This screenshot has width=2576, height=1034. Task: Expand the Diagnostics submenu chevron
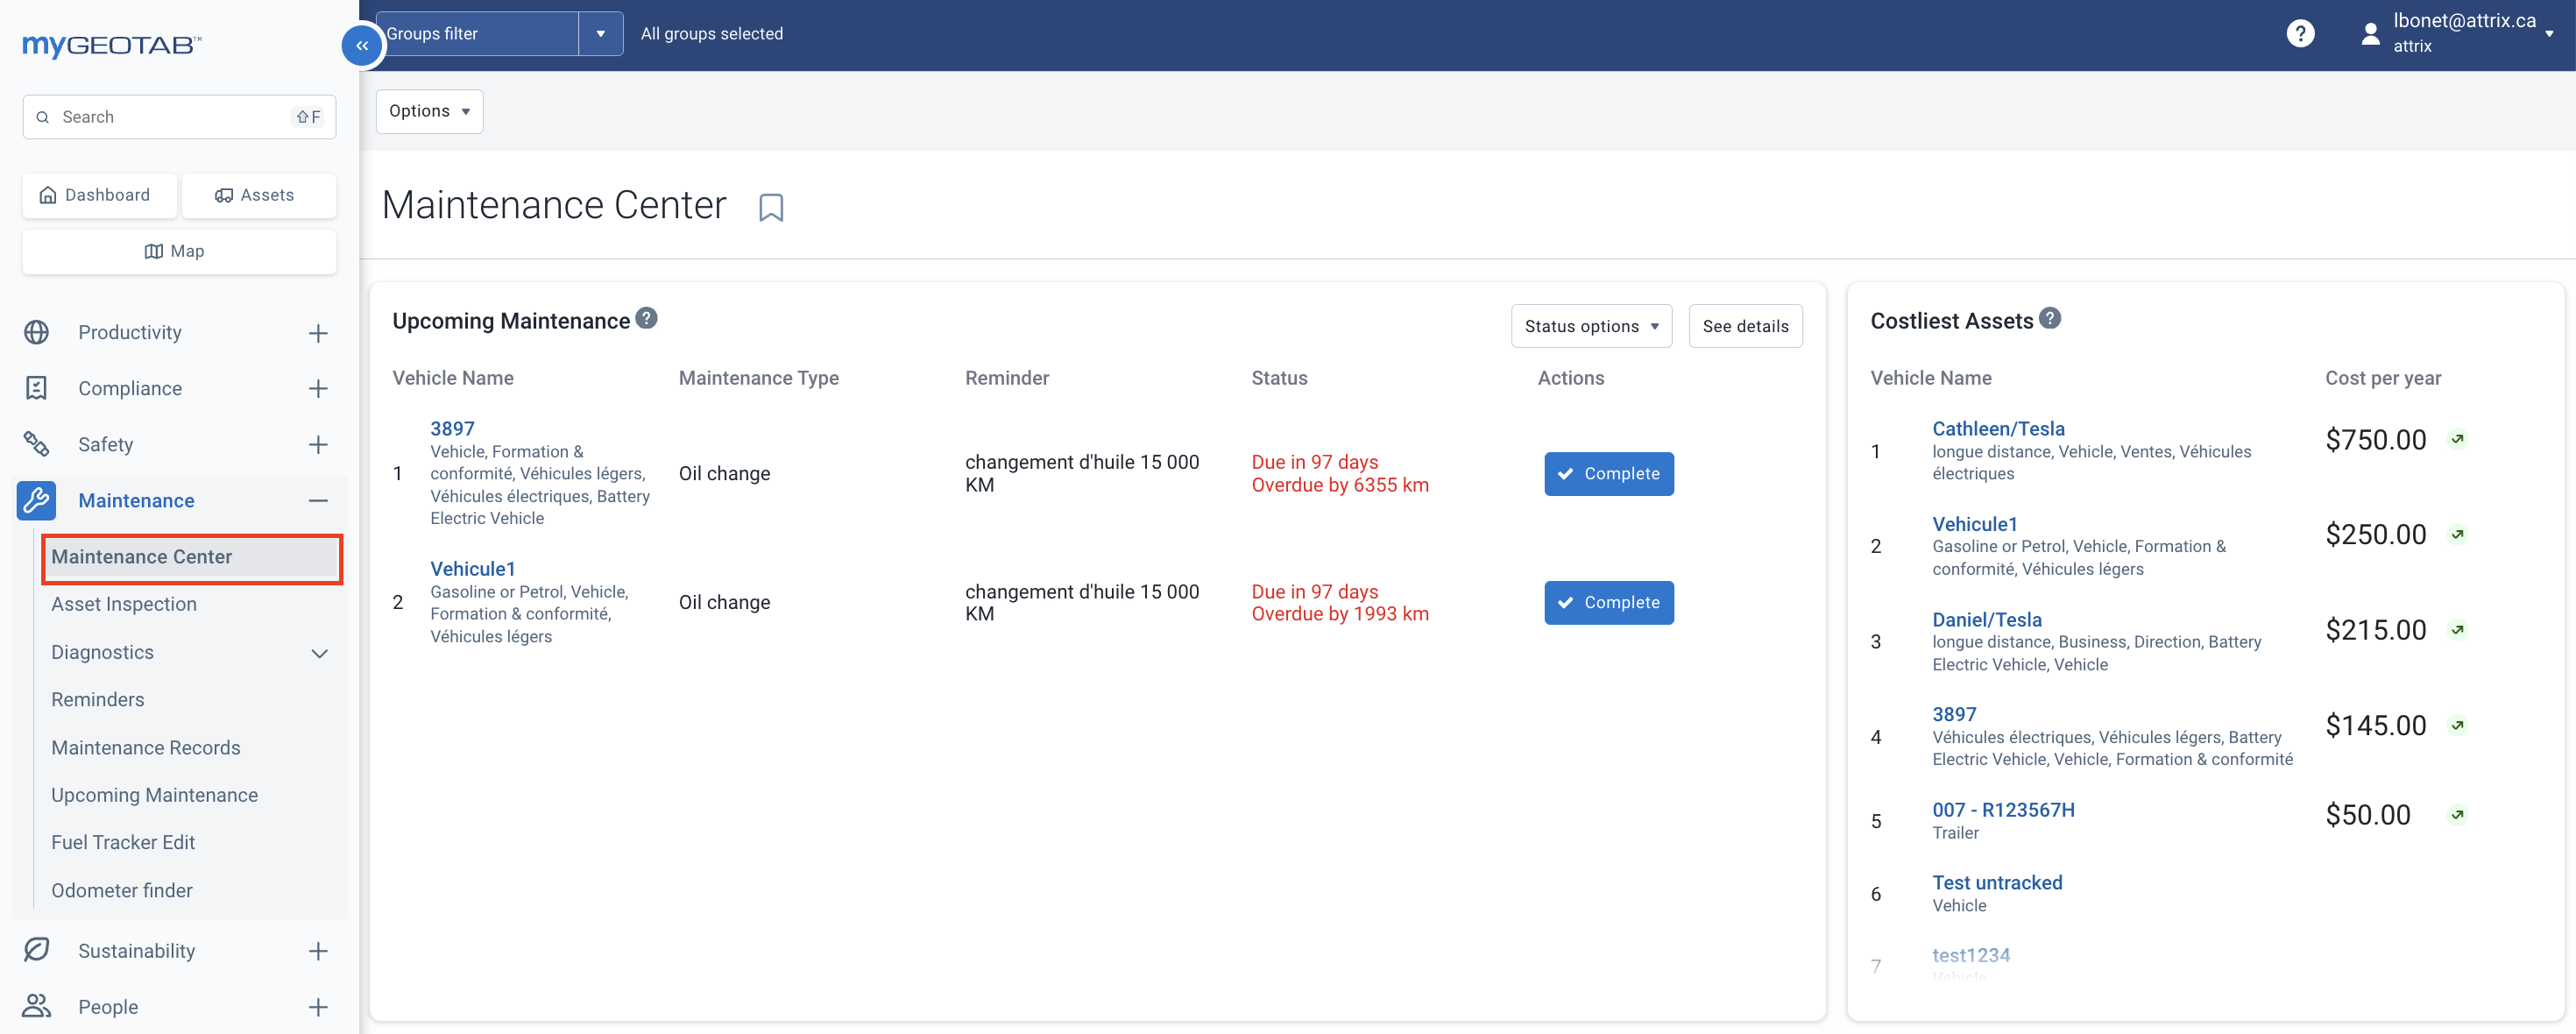point(319,653)
